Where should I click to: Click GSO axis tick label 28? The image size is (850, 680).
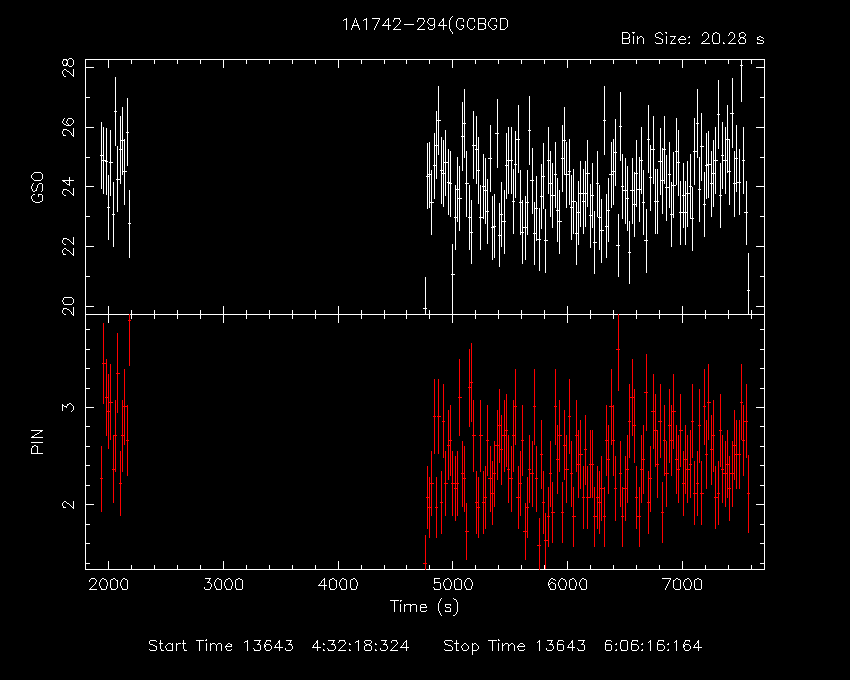69,68
